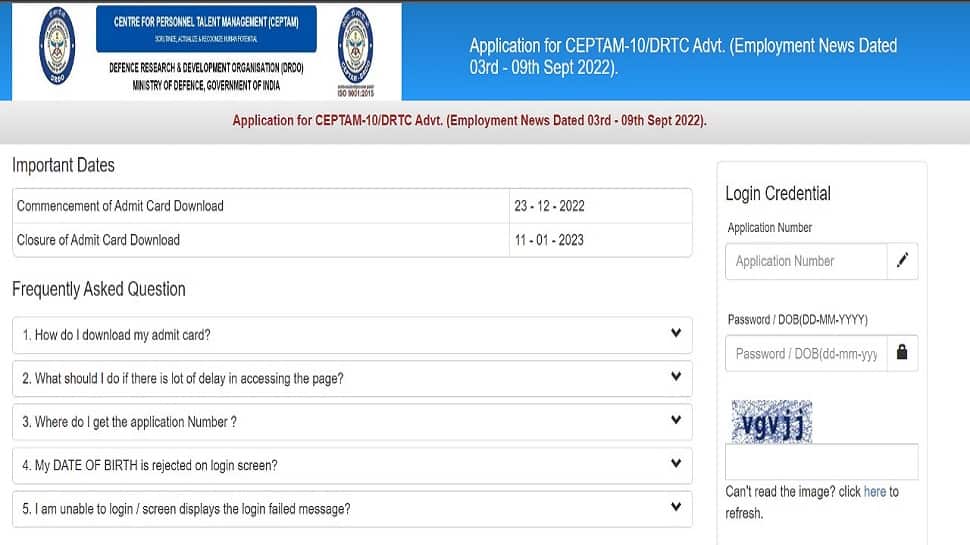The height and width of the screenshot is (545, 970).
Task: Click chevron arrow on FAQ 3 application Number row
Action: coord(676,419)
